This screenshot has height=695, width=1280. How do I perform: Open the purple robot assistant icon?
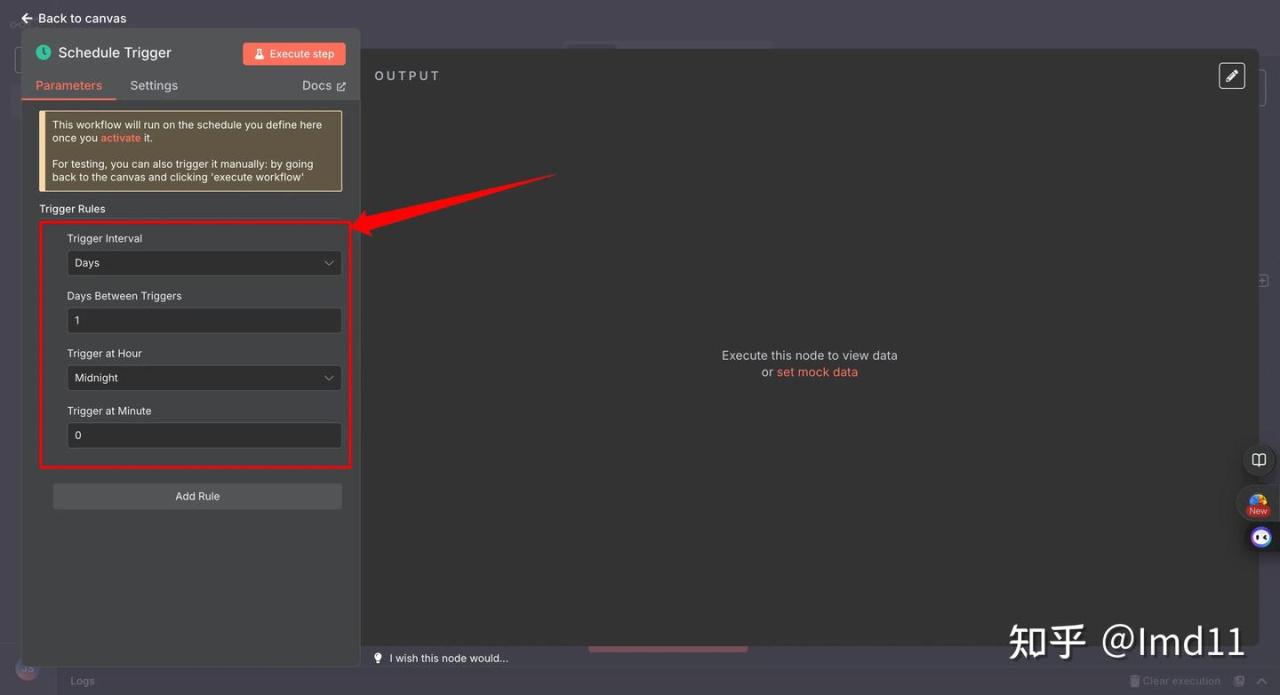tap(1261, 538)
